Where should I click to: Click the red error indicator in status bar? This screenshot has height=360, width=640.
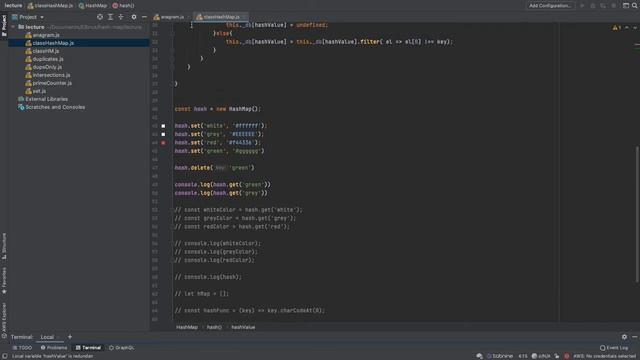pos(567,356)
